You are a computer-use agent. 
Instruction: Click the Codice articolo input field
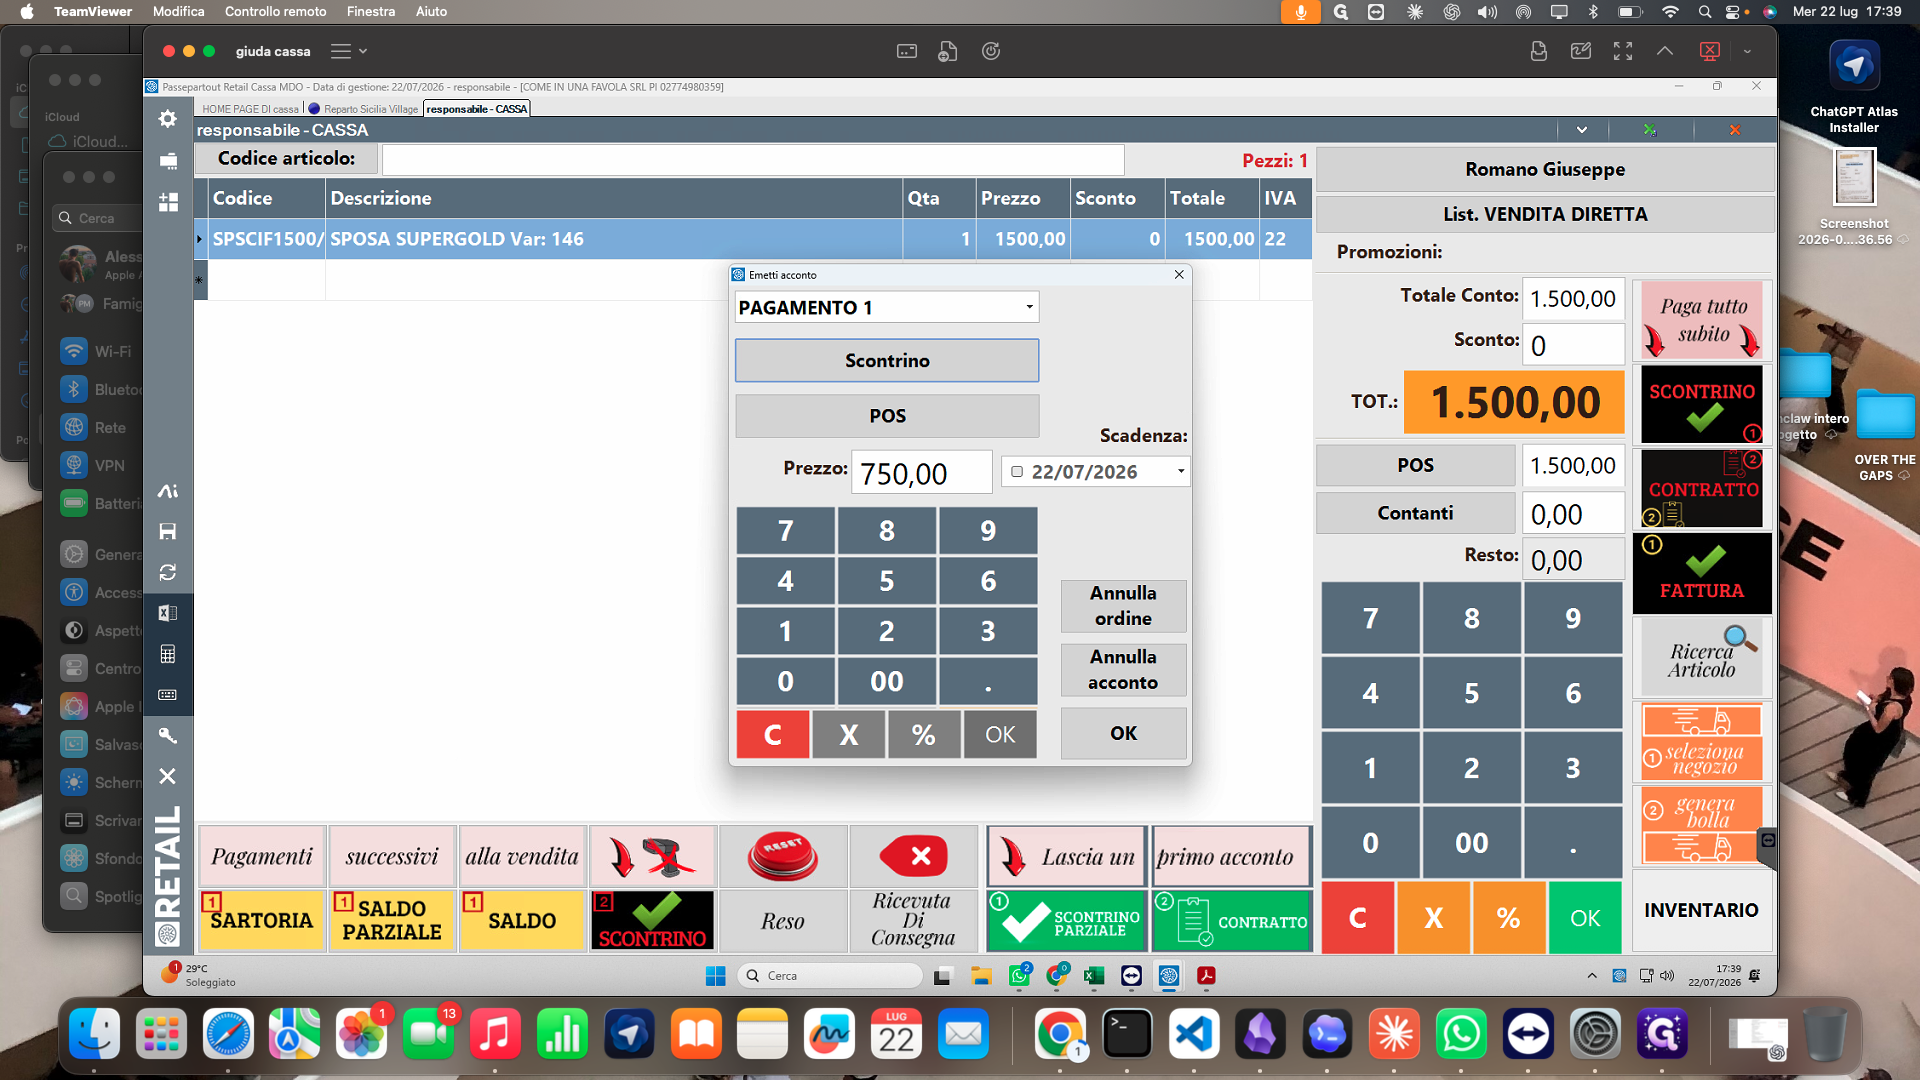point(753,159)
